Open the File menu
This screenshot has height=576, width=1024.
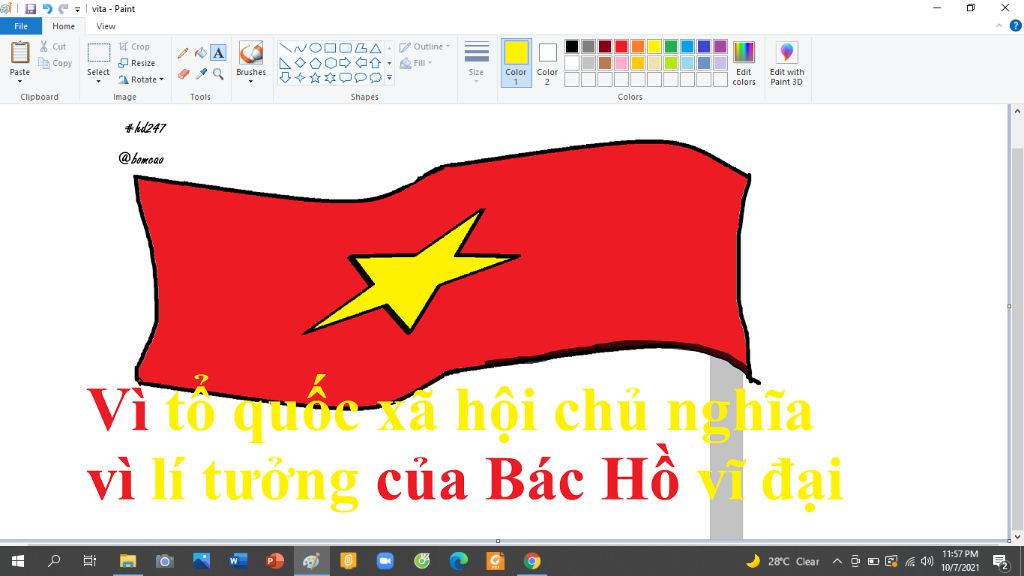coord(21,26)
